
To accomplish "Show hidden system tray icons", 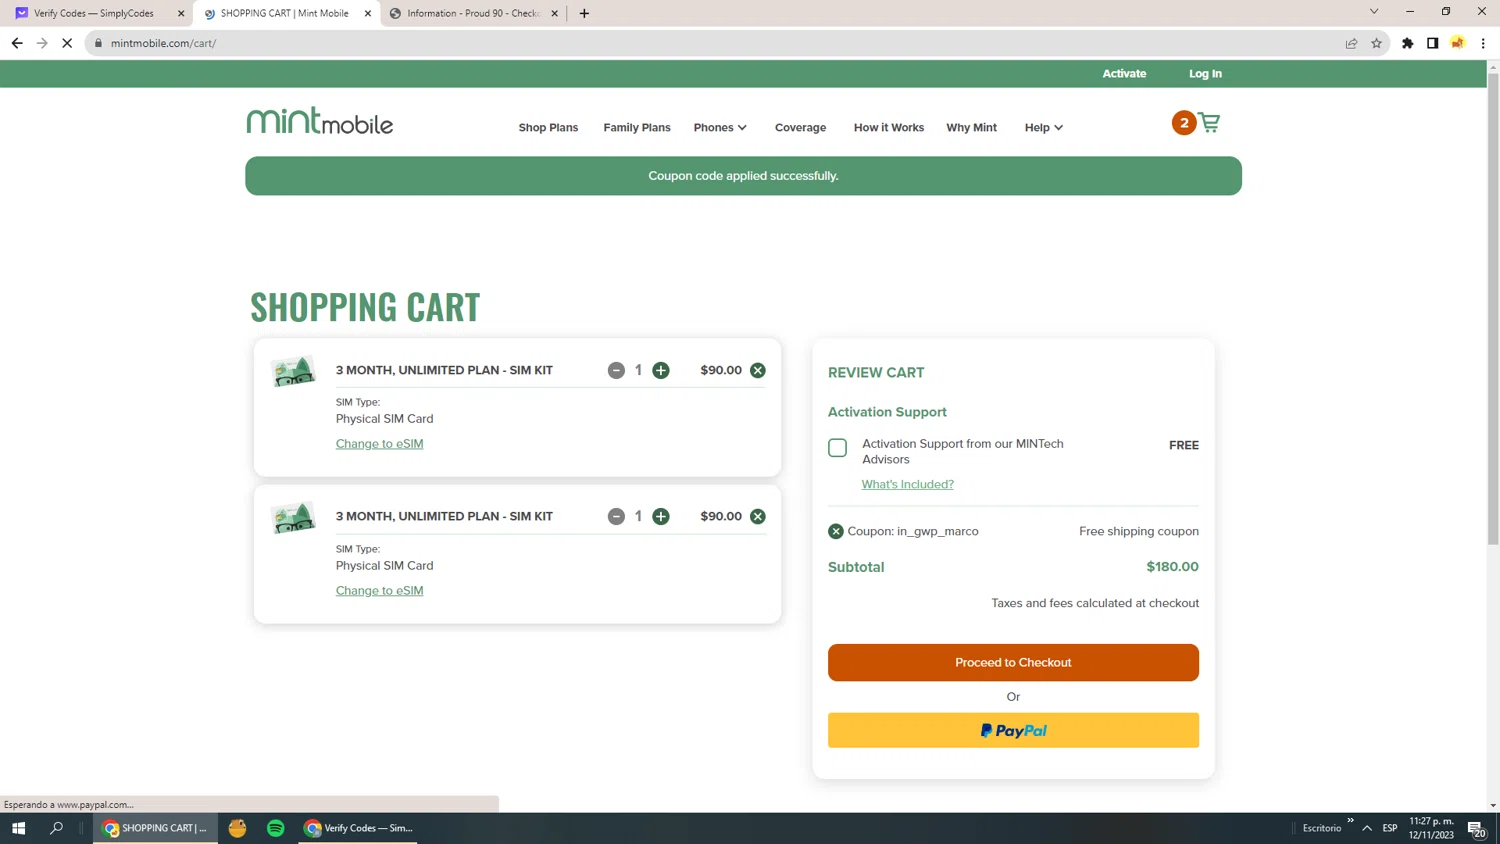I will click(x=1366, y=828).
